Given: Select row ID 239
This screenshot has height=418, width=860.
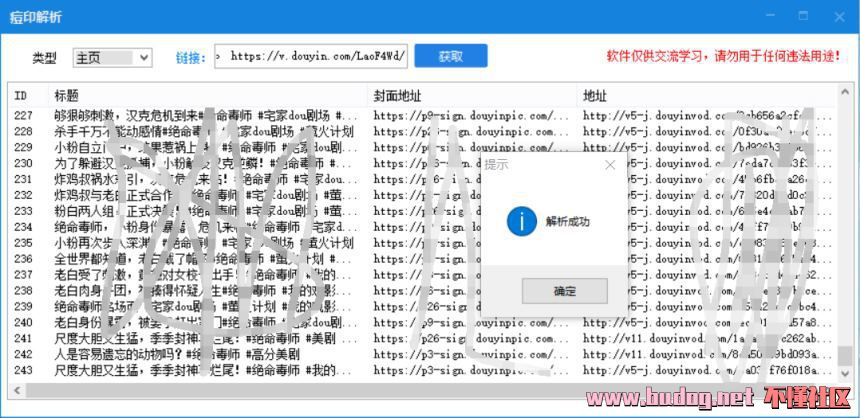Looking at the screenshot, I should [x=422, y=307].
